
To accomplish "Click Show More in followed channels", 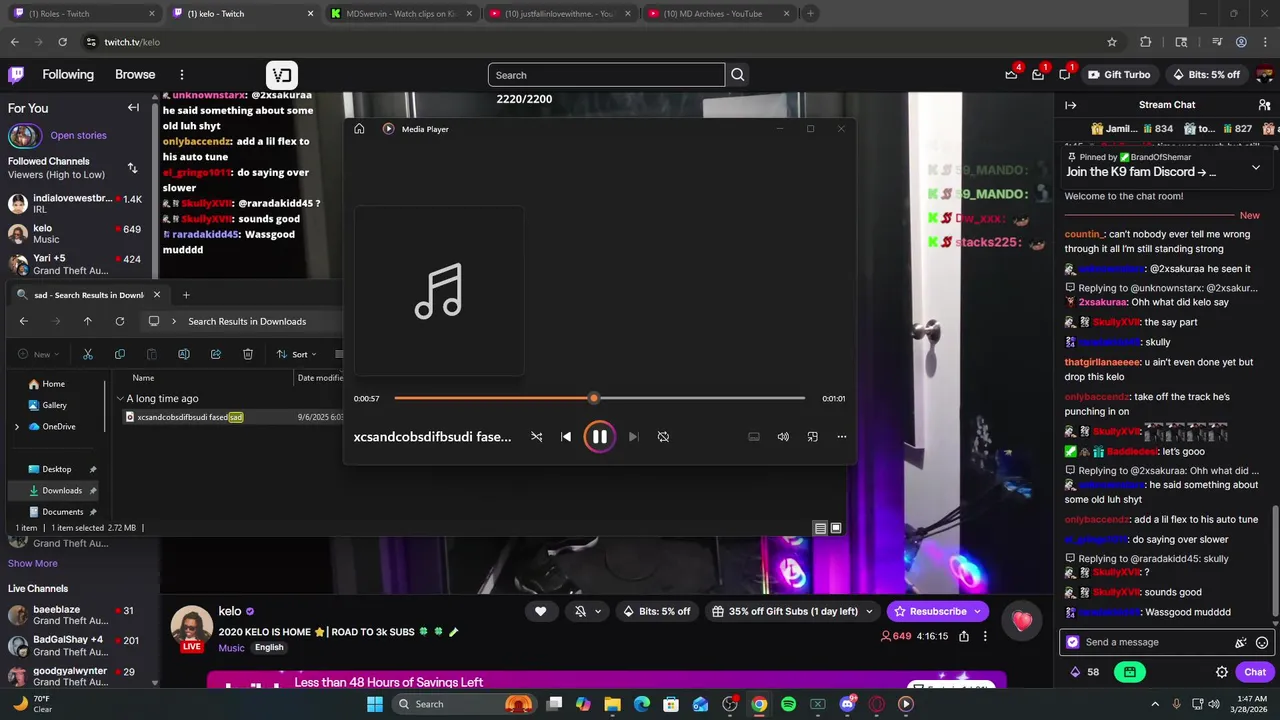I will pyautogui.click(x=33, y=564).
